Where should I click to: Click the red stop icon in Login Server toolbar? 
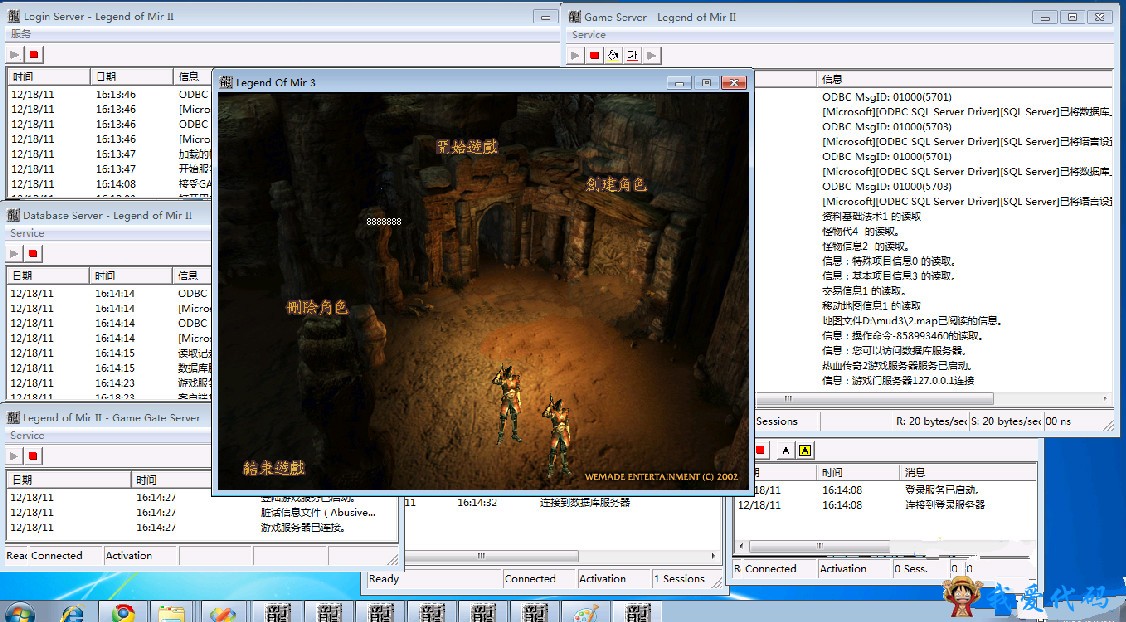pyautogui.click(x=34, y=55)
